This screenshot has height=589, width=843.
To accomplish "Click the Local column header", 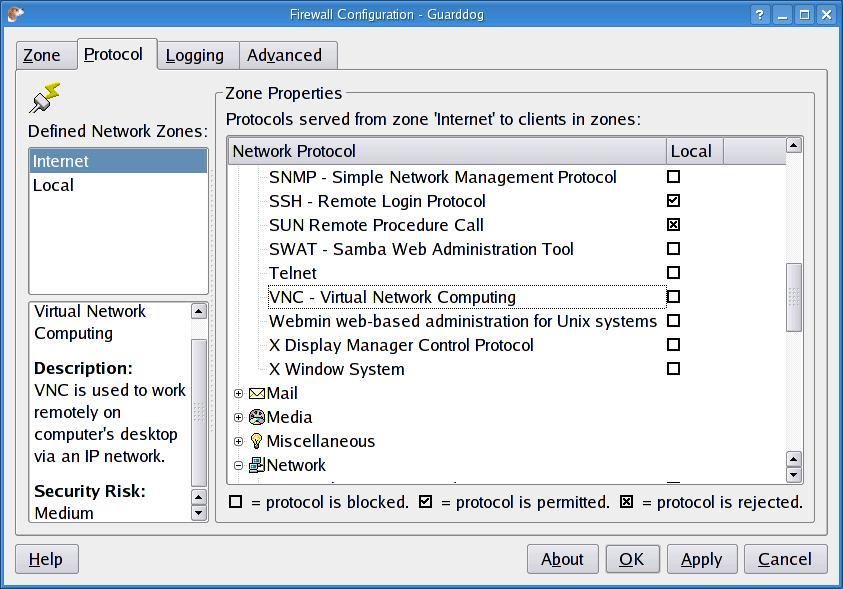I will pos(695,151).
